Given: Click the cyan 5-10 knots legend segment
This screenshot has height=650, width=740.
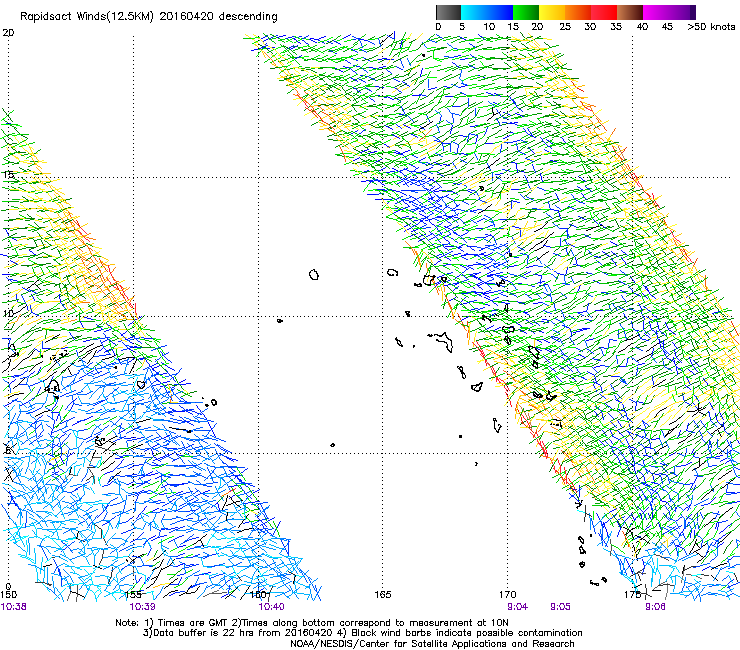Looking at the screenshot, I should (x=474, y=12).
